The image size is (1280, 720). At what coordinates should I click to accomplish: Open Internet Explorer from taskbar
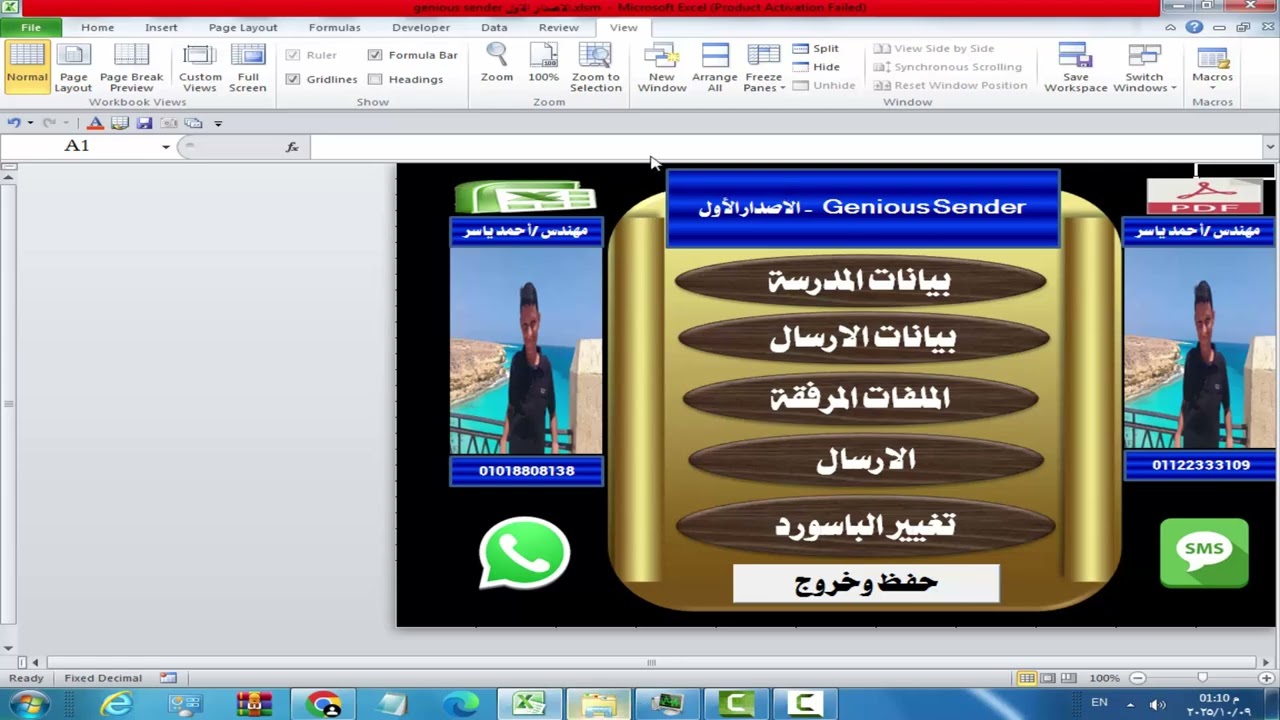click(x=116, y=704)
